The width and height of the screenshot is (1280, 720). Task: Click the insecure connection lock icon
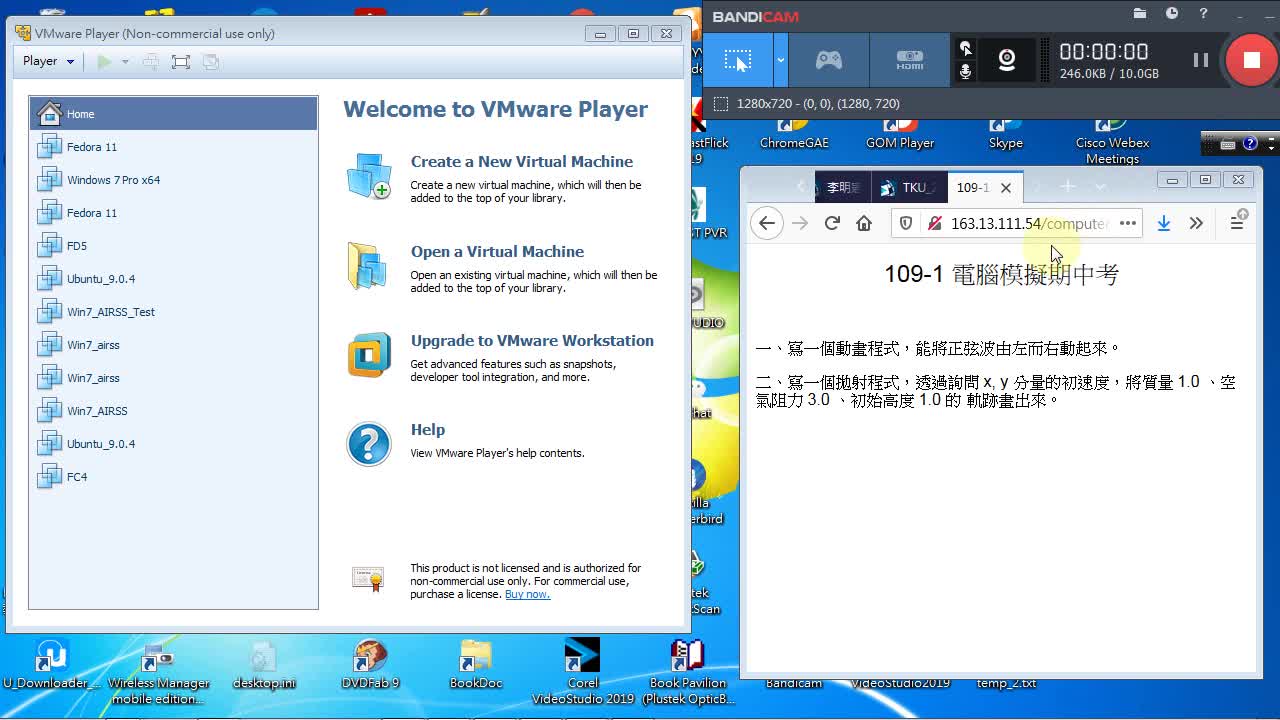(934, 224)
